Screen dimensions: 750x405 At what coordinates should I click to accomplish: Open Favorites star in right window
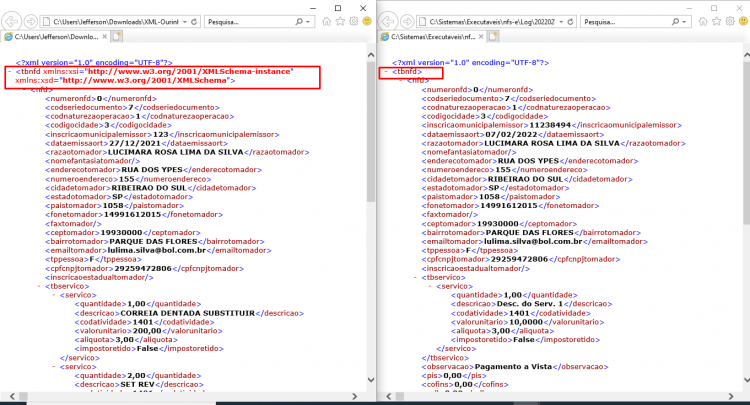(x=717, y=21)
